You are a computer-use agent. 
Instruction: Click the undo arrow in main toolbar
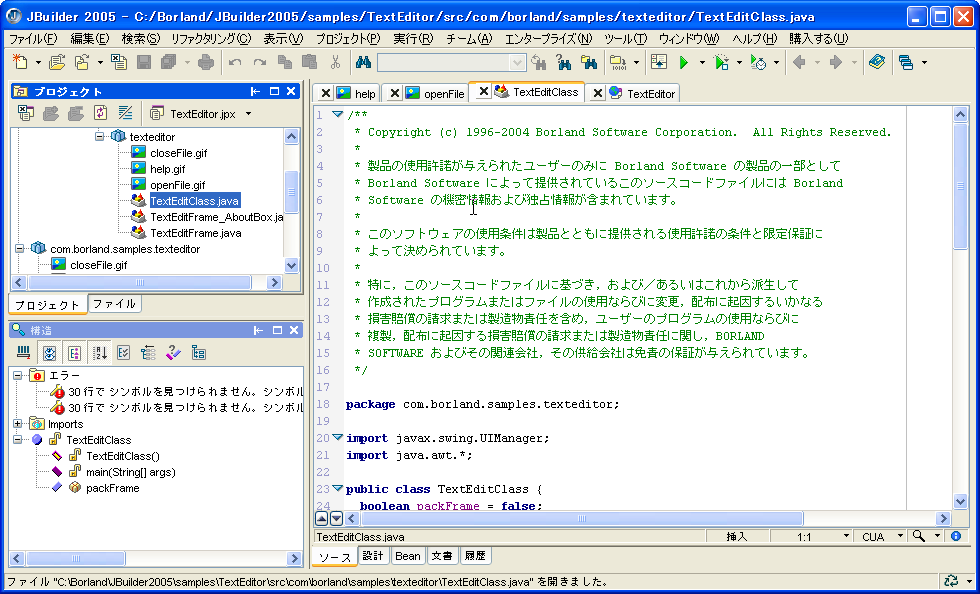tap(235, 62)
